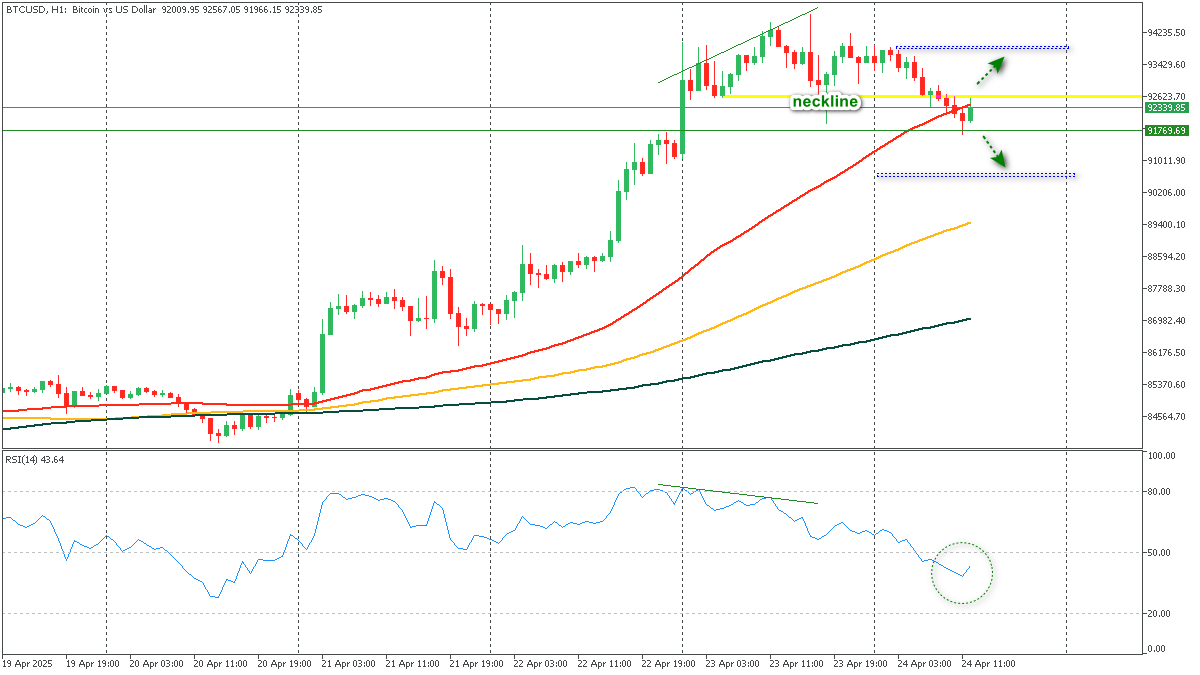Select the green divergence trendline on RSI

pos(738,494)
